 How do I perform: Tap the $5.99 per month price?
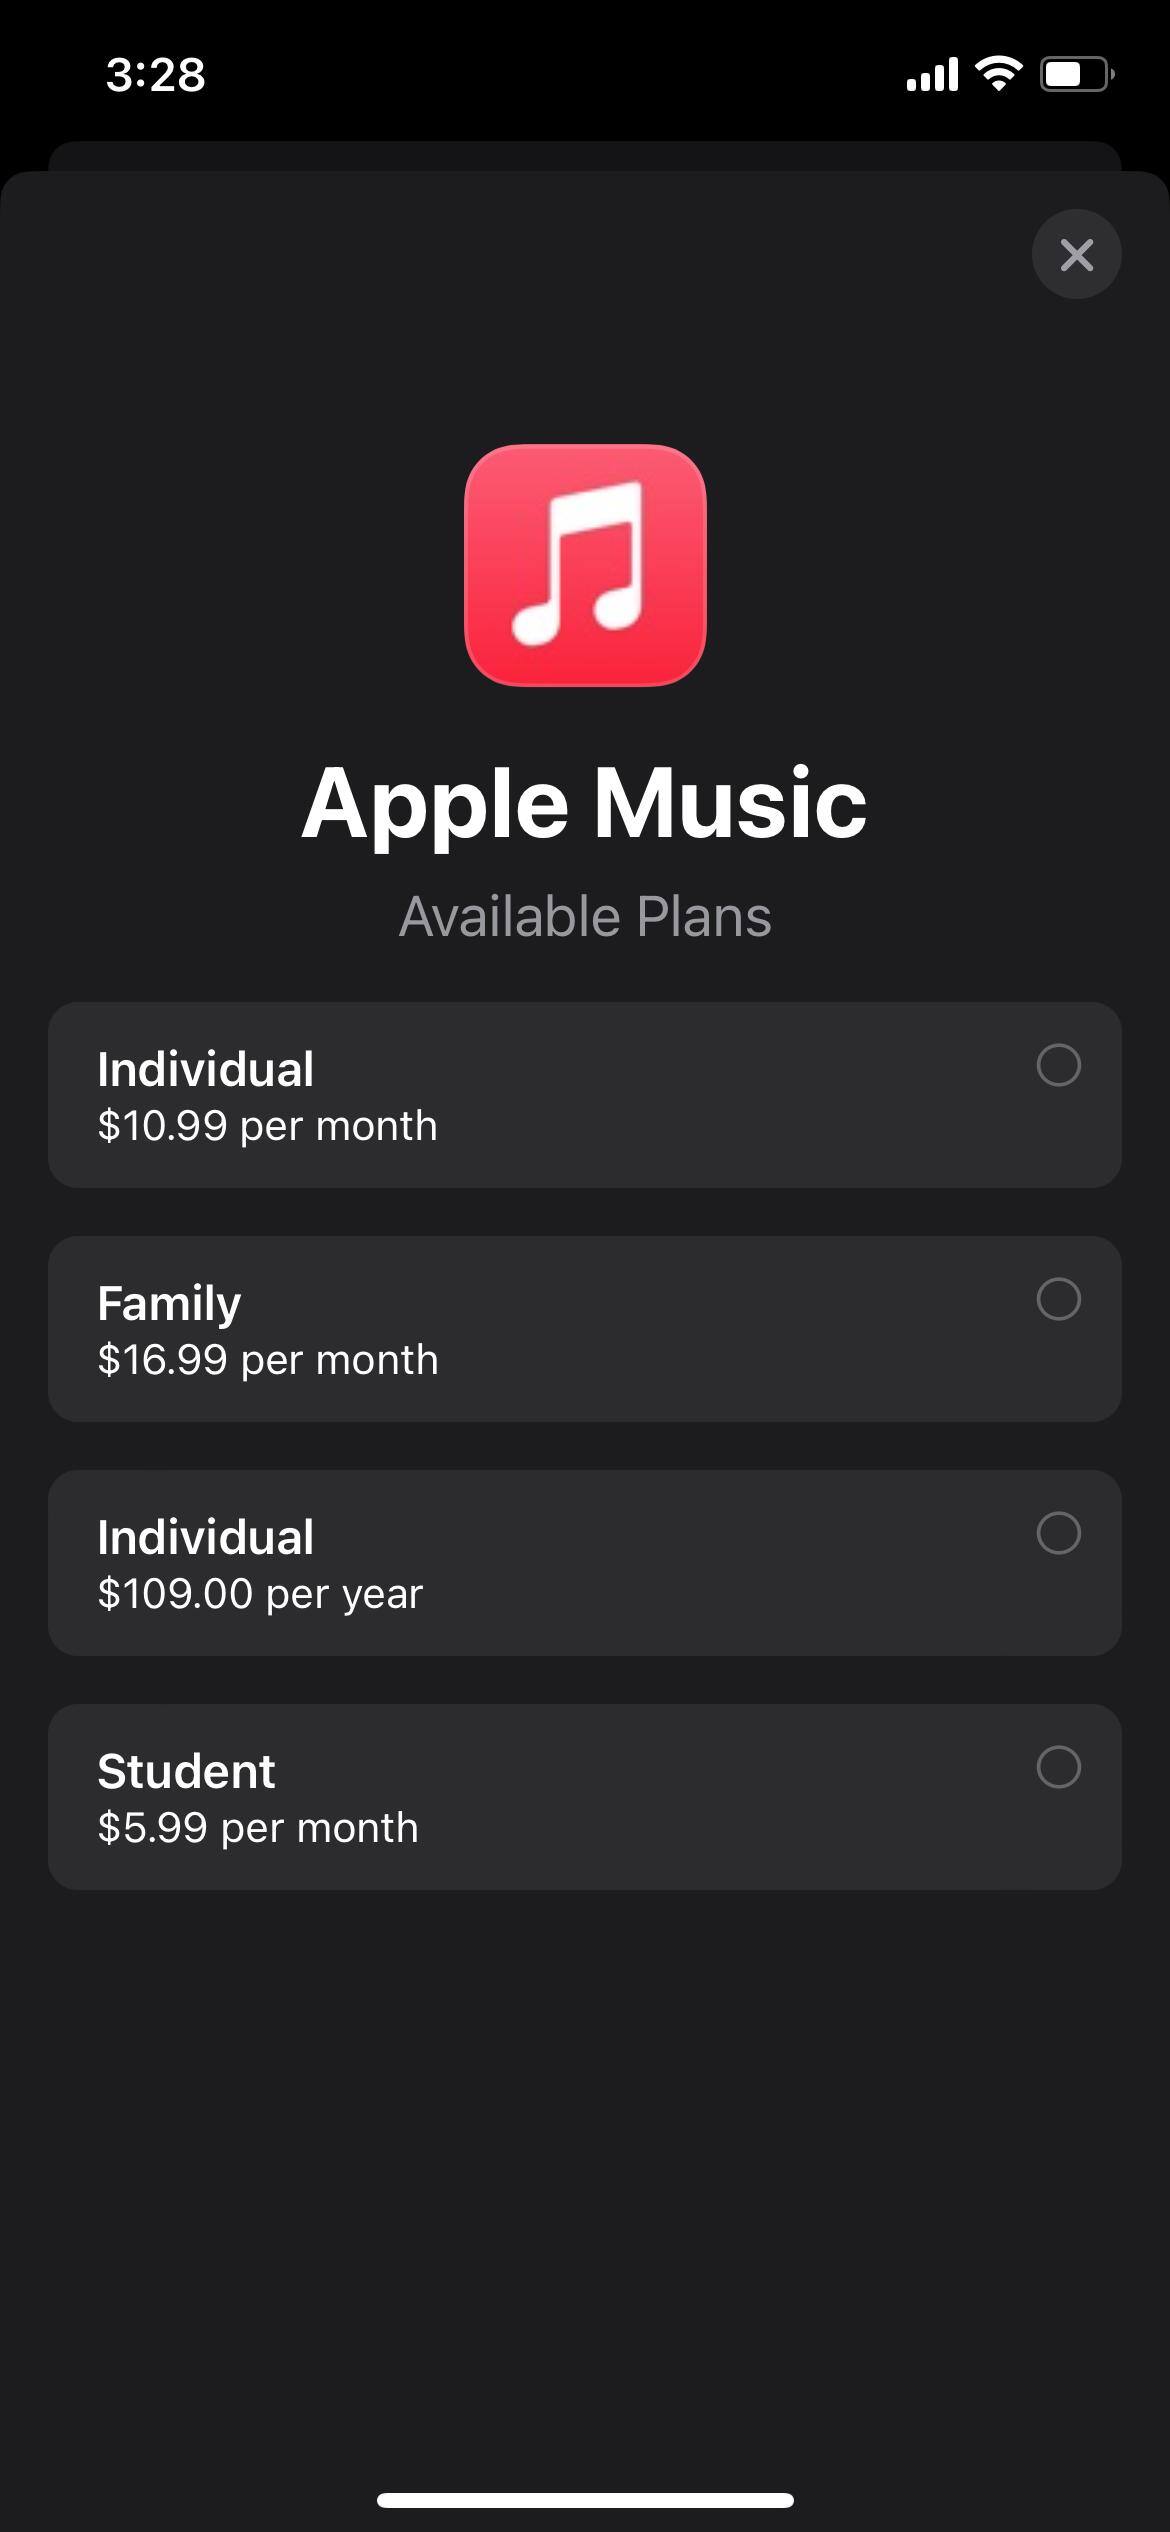(x=257, y=1828)
